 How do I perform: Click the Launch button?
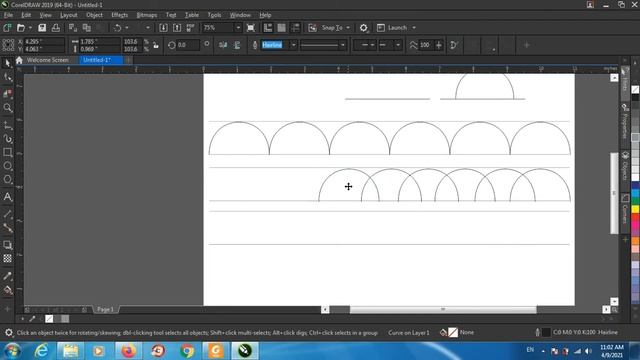pos(393,28)
